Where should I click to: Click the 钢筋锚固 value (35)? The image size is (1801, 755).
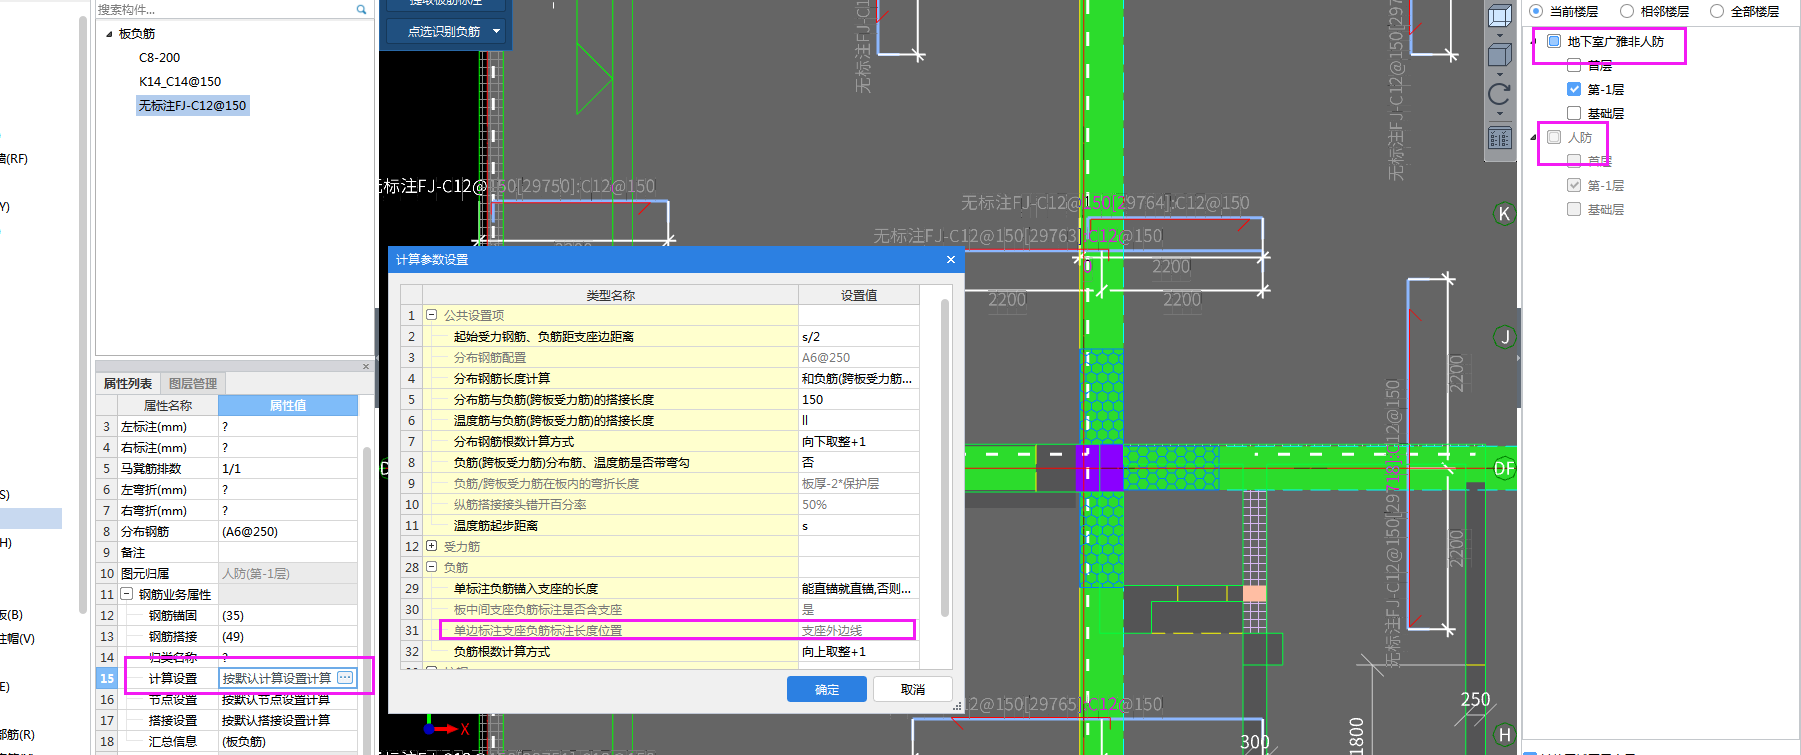[288, 615]
